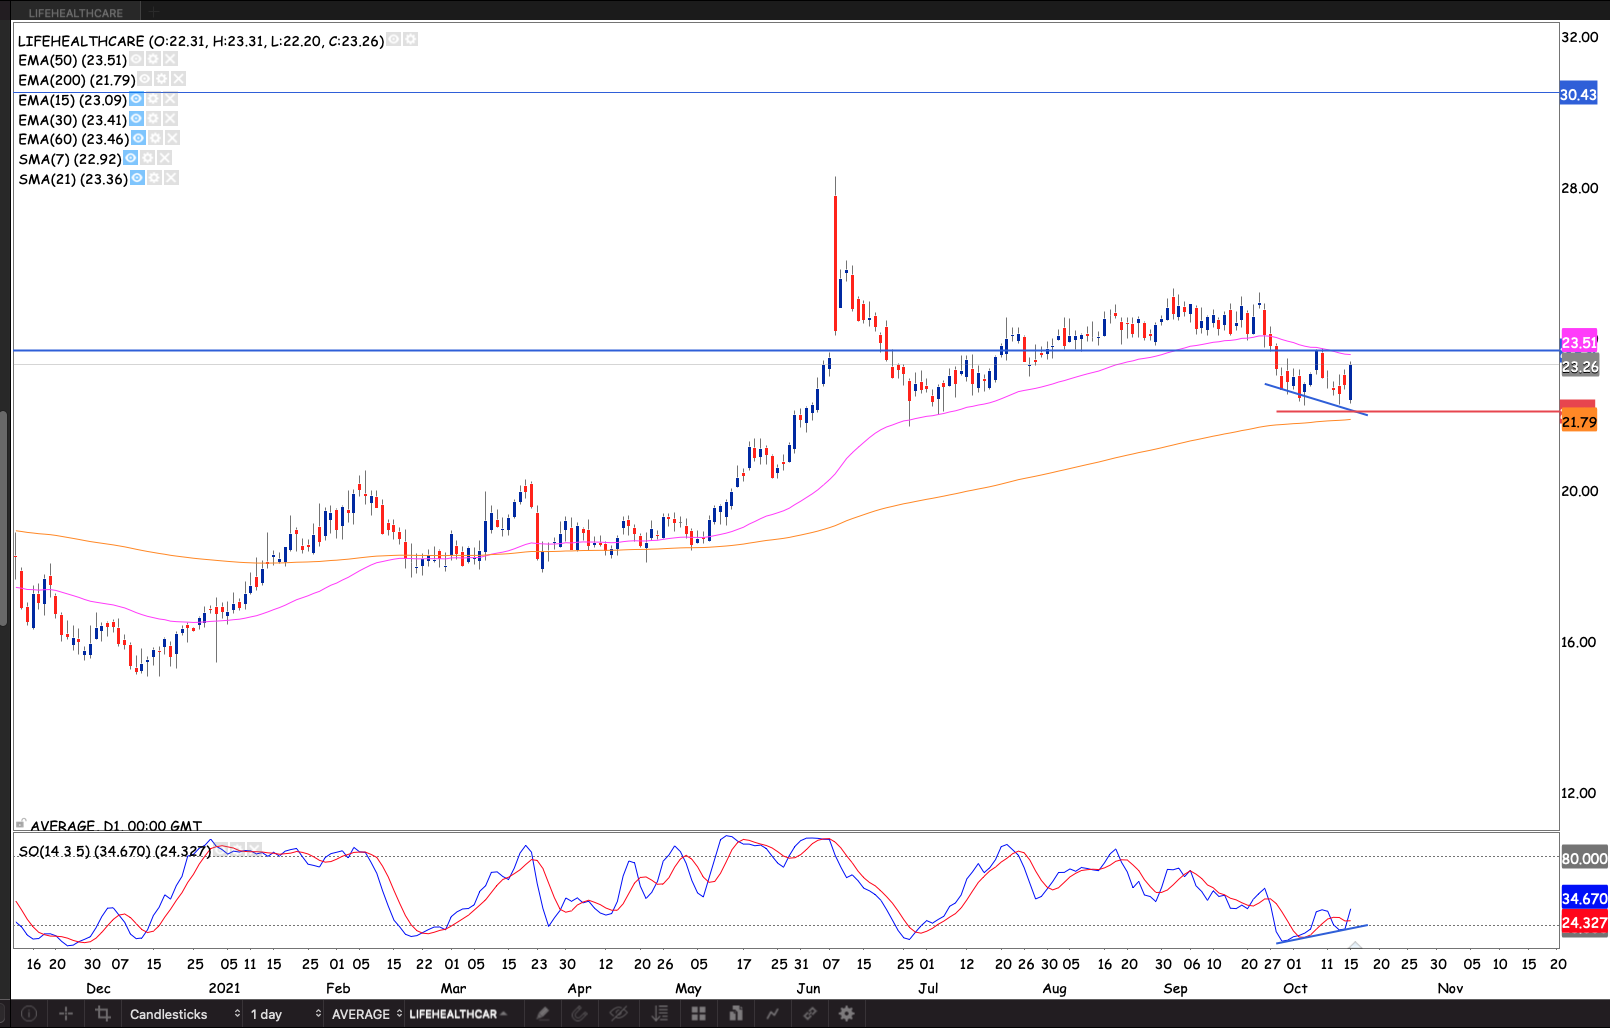1610x1028 pixels.
Task: Toggle the eye icon for EMA(200)
Action: pos(145,79)
